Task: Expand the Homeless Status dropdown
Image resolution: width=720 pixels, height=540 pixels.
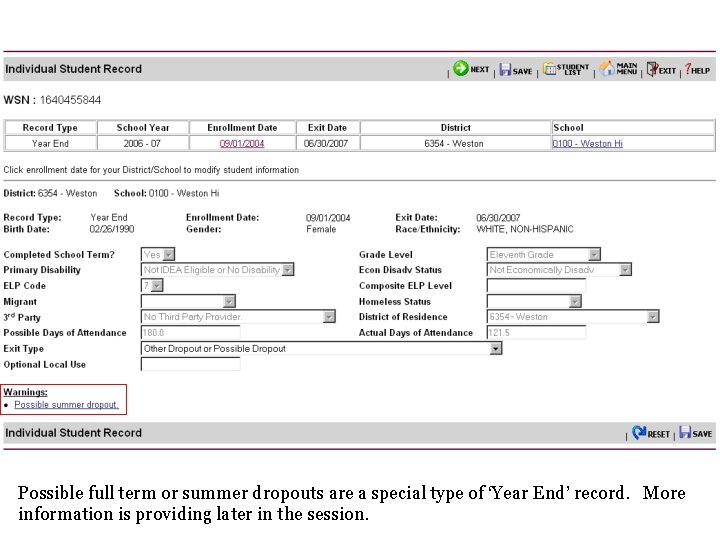Action: (575, 301)
